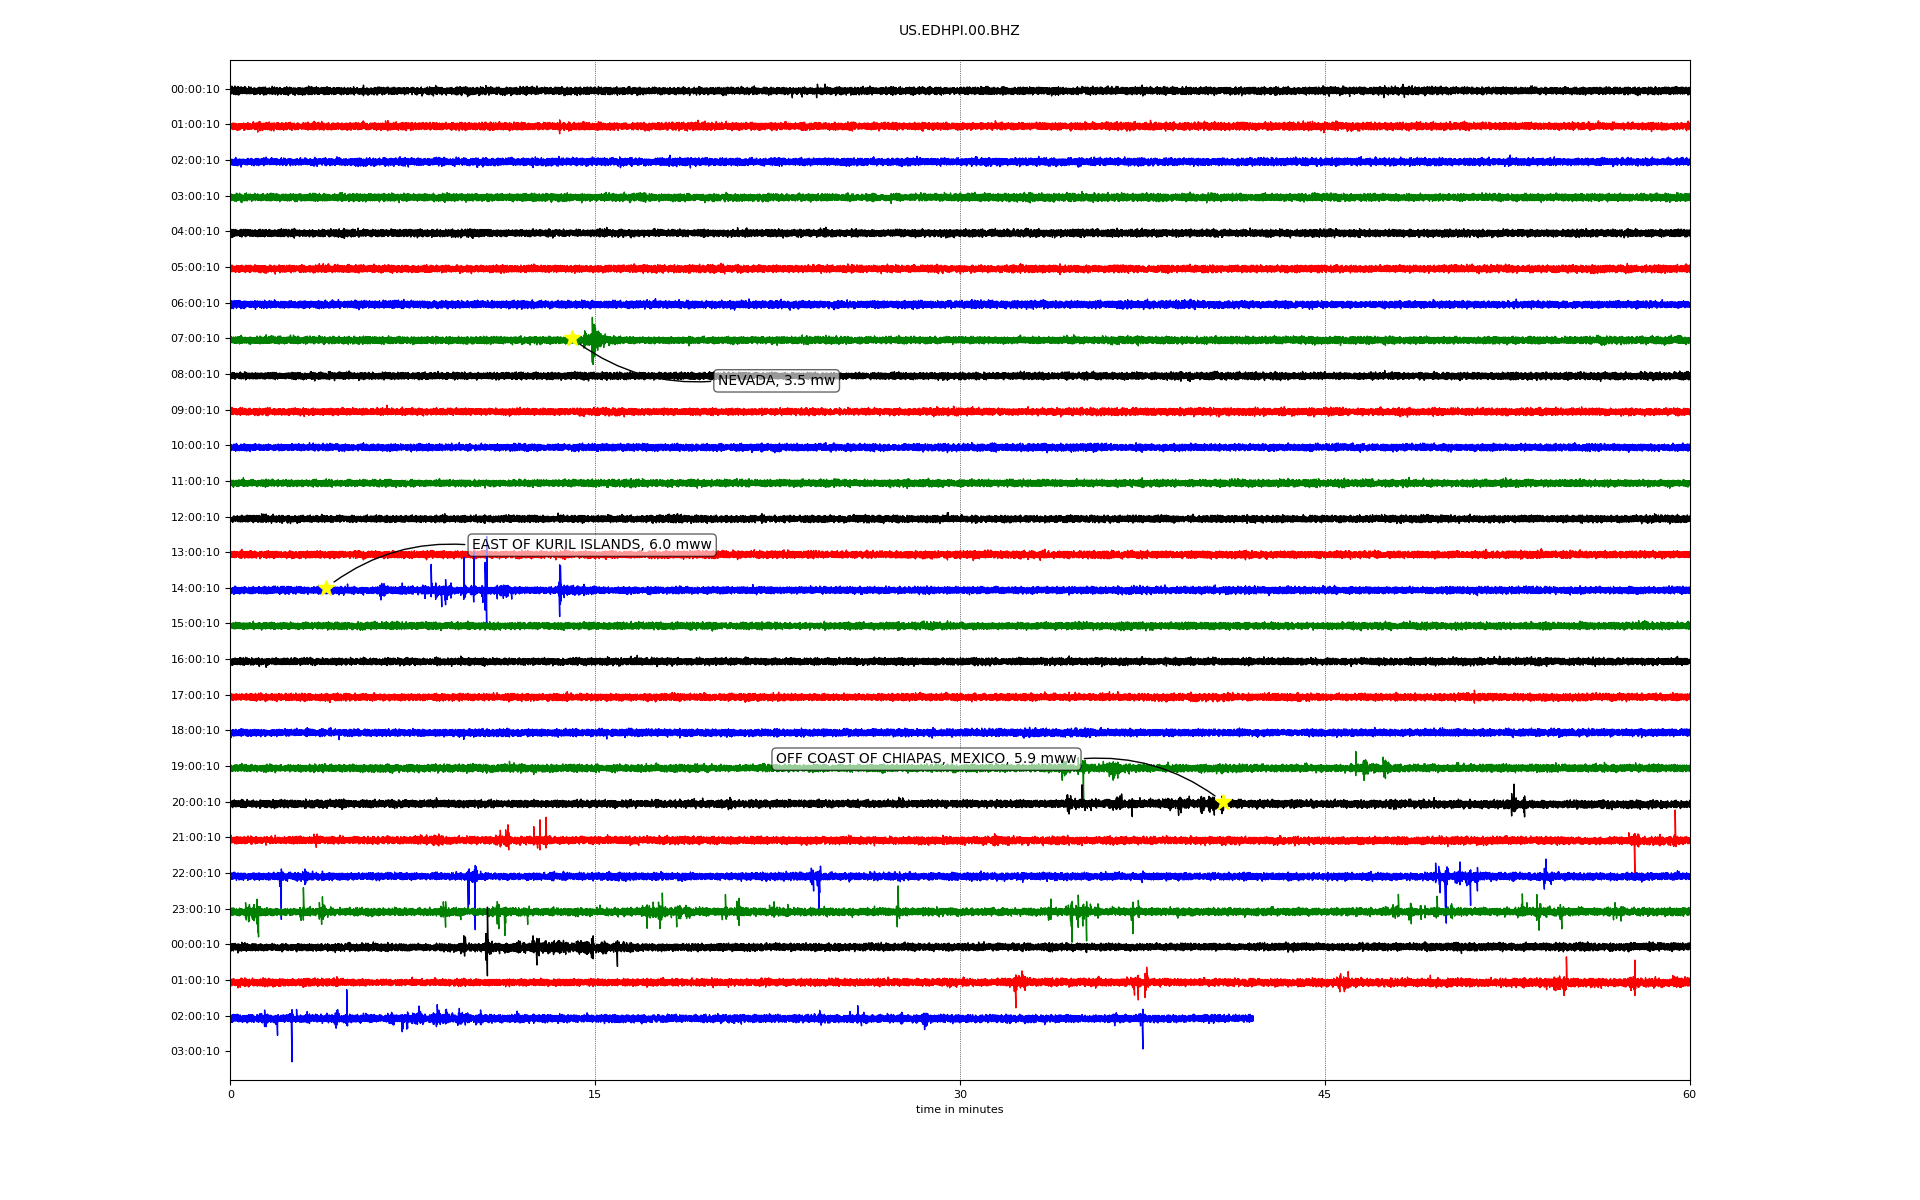Image resolution: width=1920 pixels, height=1200 pixels.
Task: Click the first 03:00:10 row label near top
Action: 195,197
